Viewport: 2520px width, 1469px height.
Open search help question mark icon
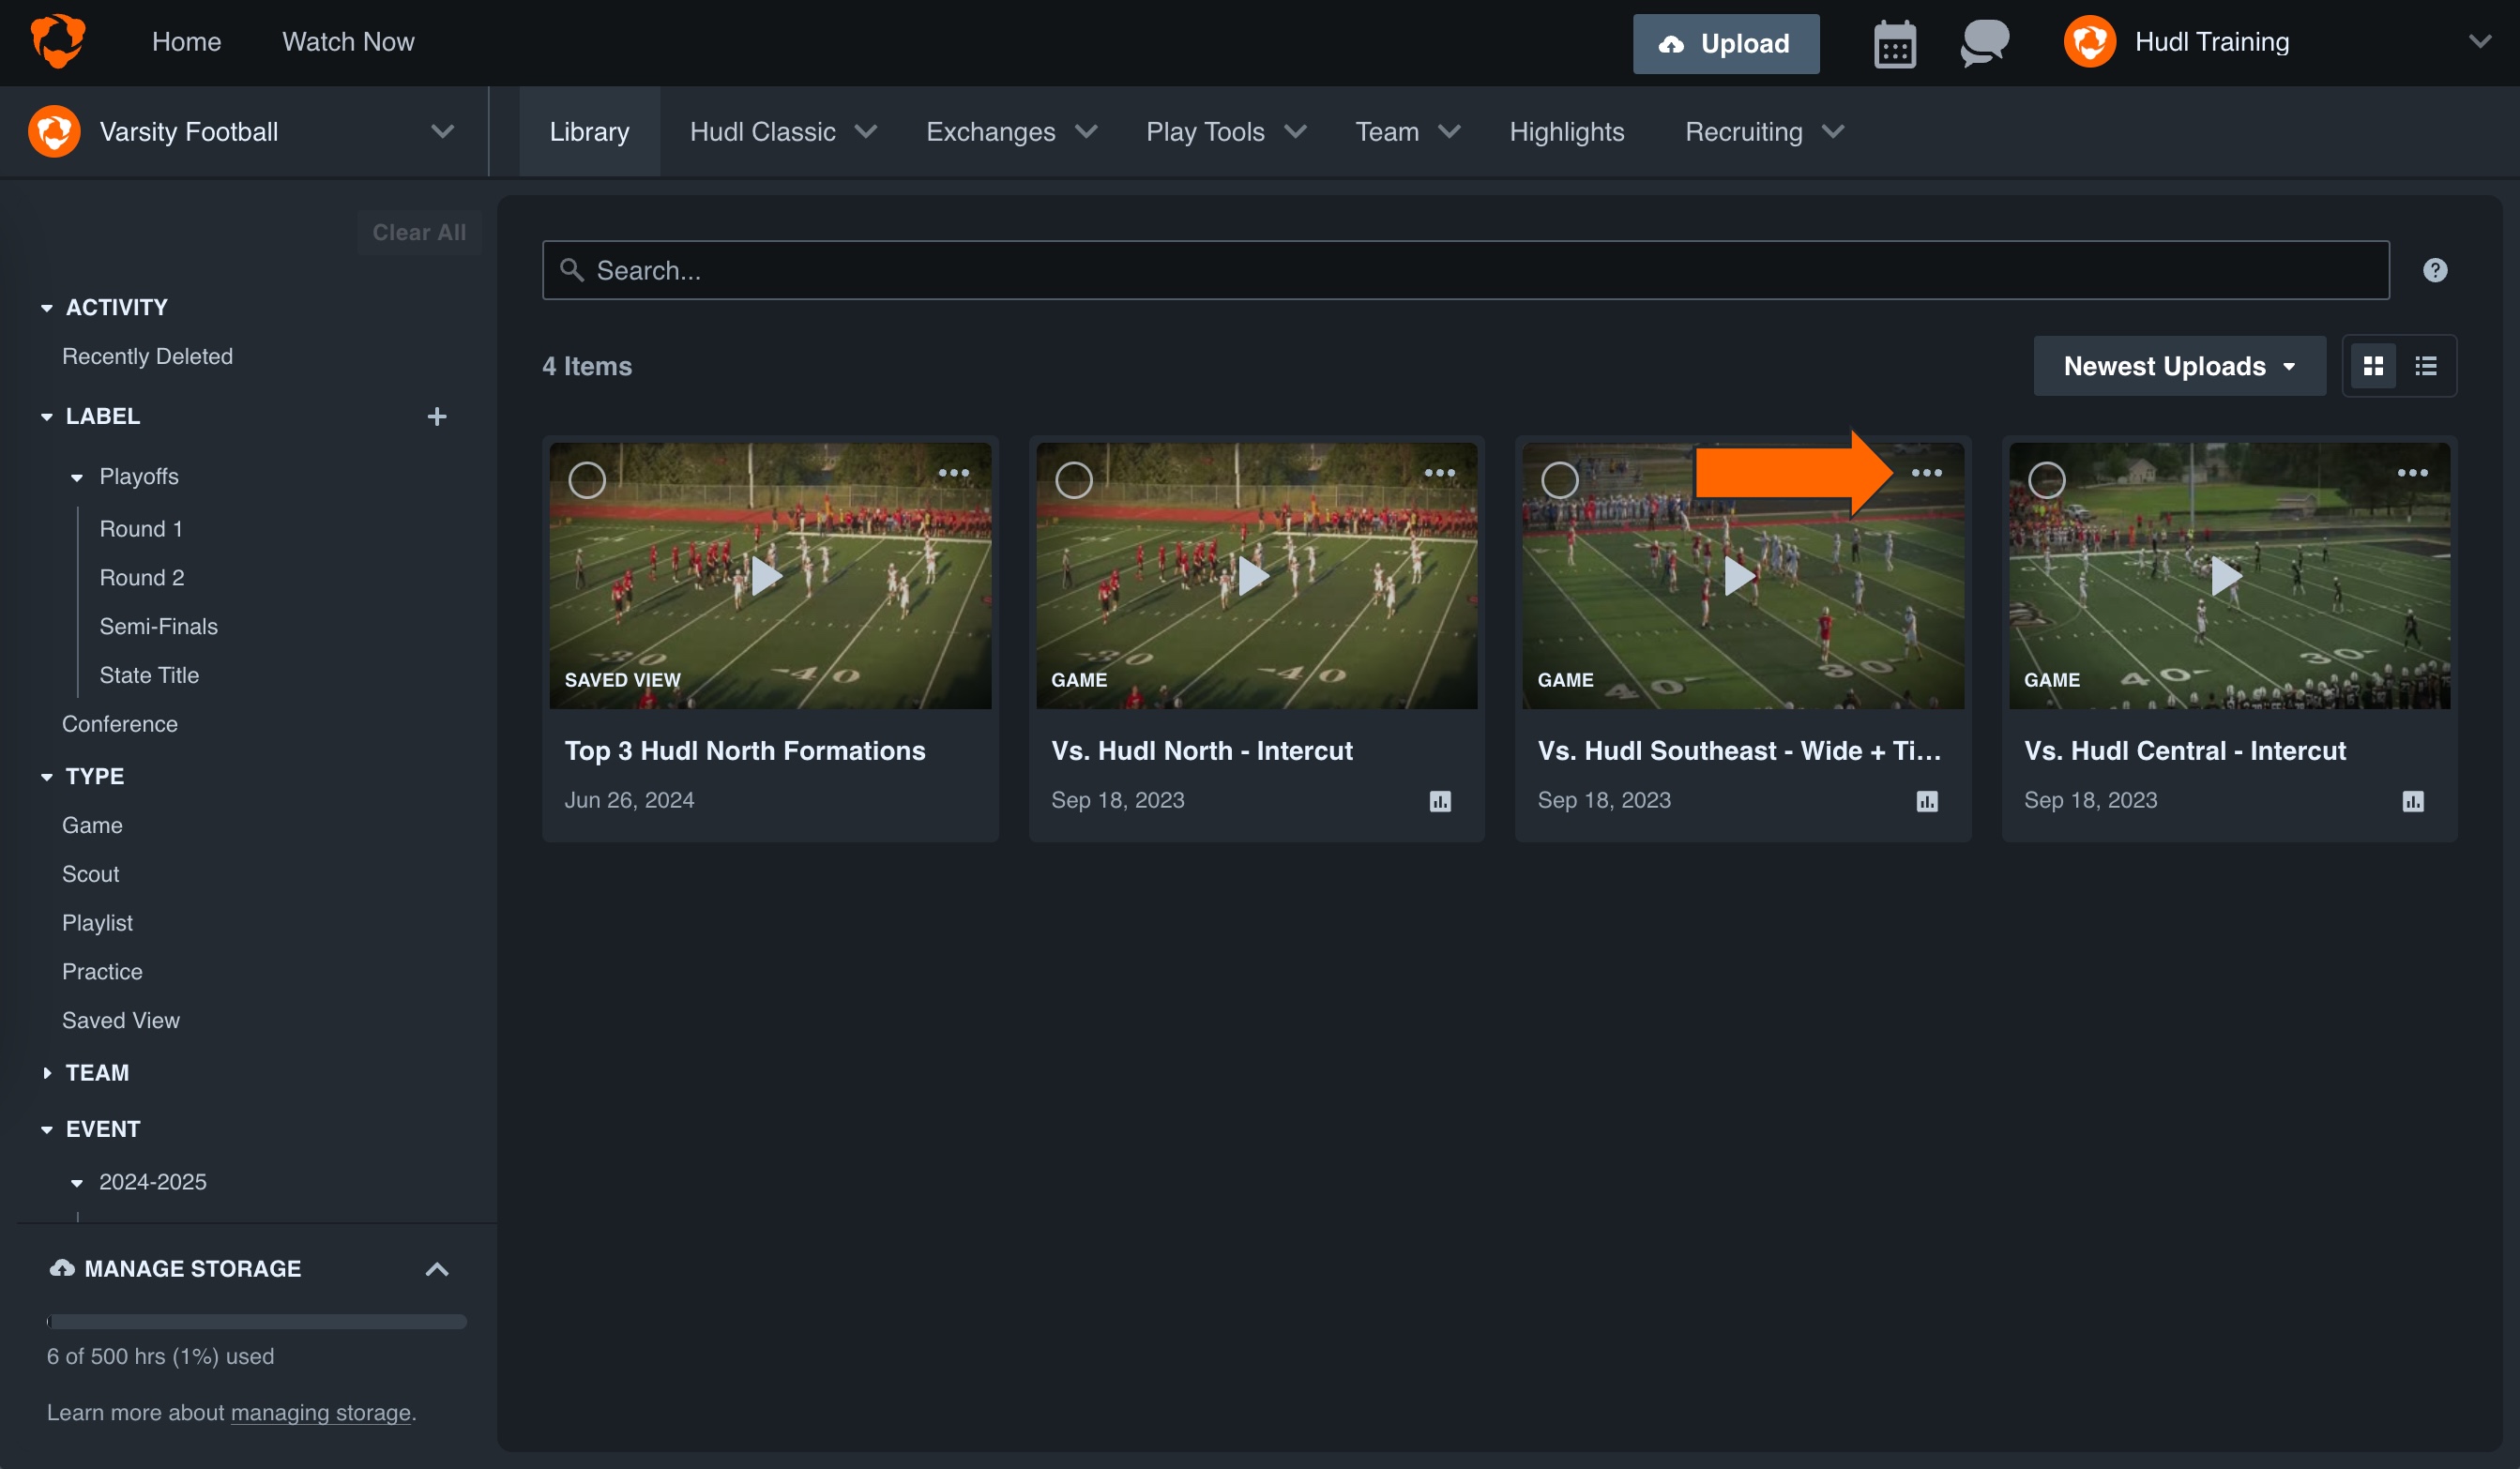tap(2435, 269)
